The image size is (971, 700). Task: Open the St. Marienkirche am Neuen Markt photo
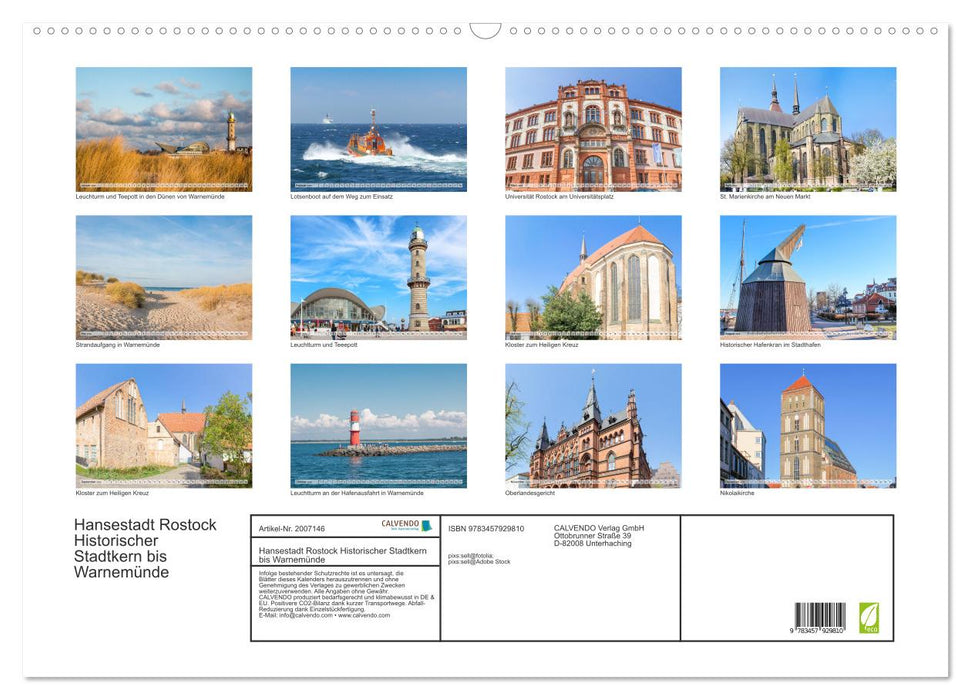coord(807,128)
